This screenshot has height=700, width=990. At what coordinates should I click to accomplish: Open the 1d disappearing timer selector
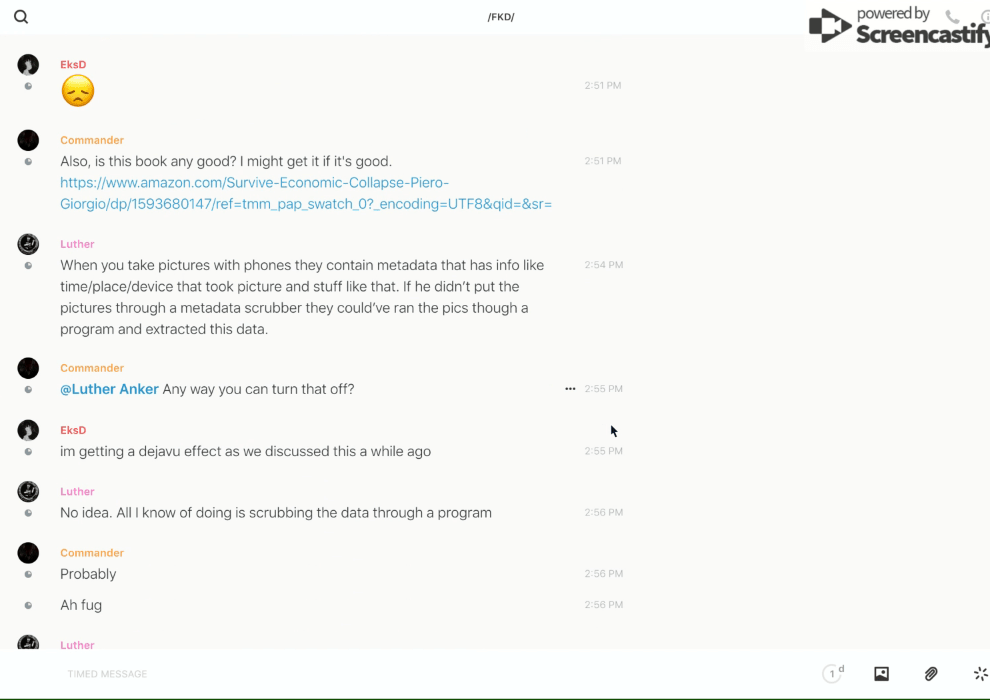tap(833, 674)
